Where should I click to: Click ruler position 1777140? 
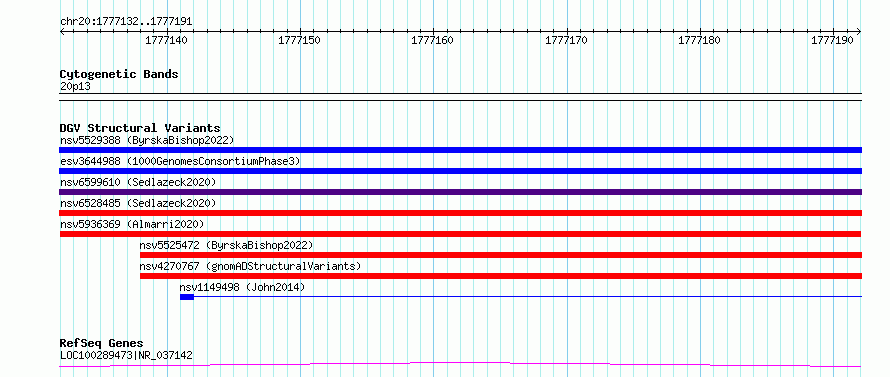(x=166, y=40)
